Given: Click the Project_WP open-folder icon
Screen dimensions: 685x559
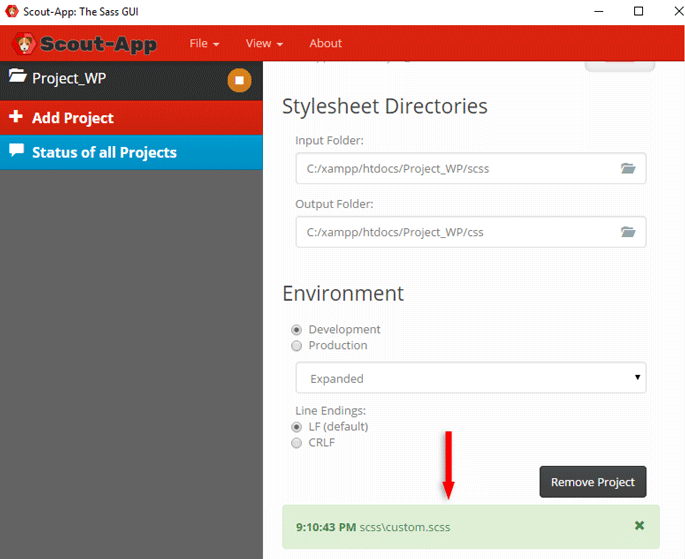Looking at the screenshot, I should [x=17, y=76].
